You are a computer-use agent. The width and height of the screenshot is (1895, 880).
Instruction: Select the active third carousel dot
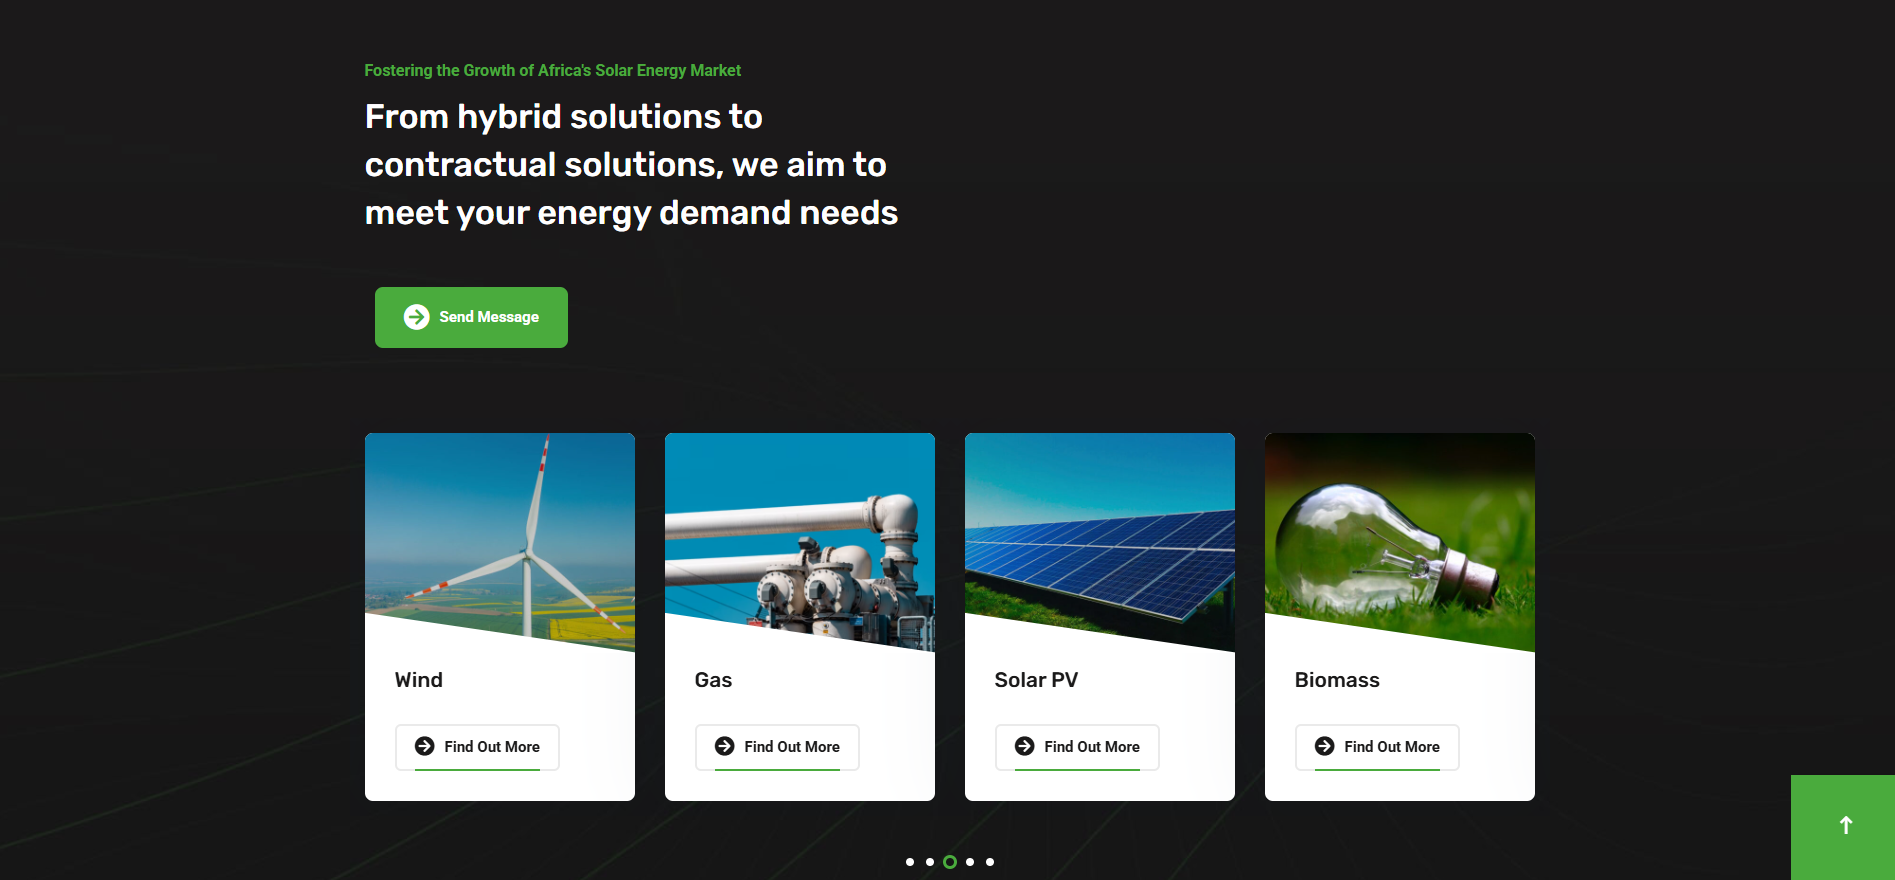[950, 862]
